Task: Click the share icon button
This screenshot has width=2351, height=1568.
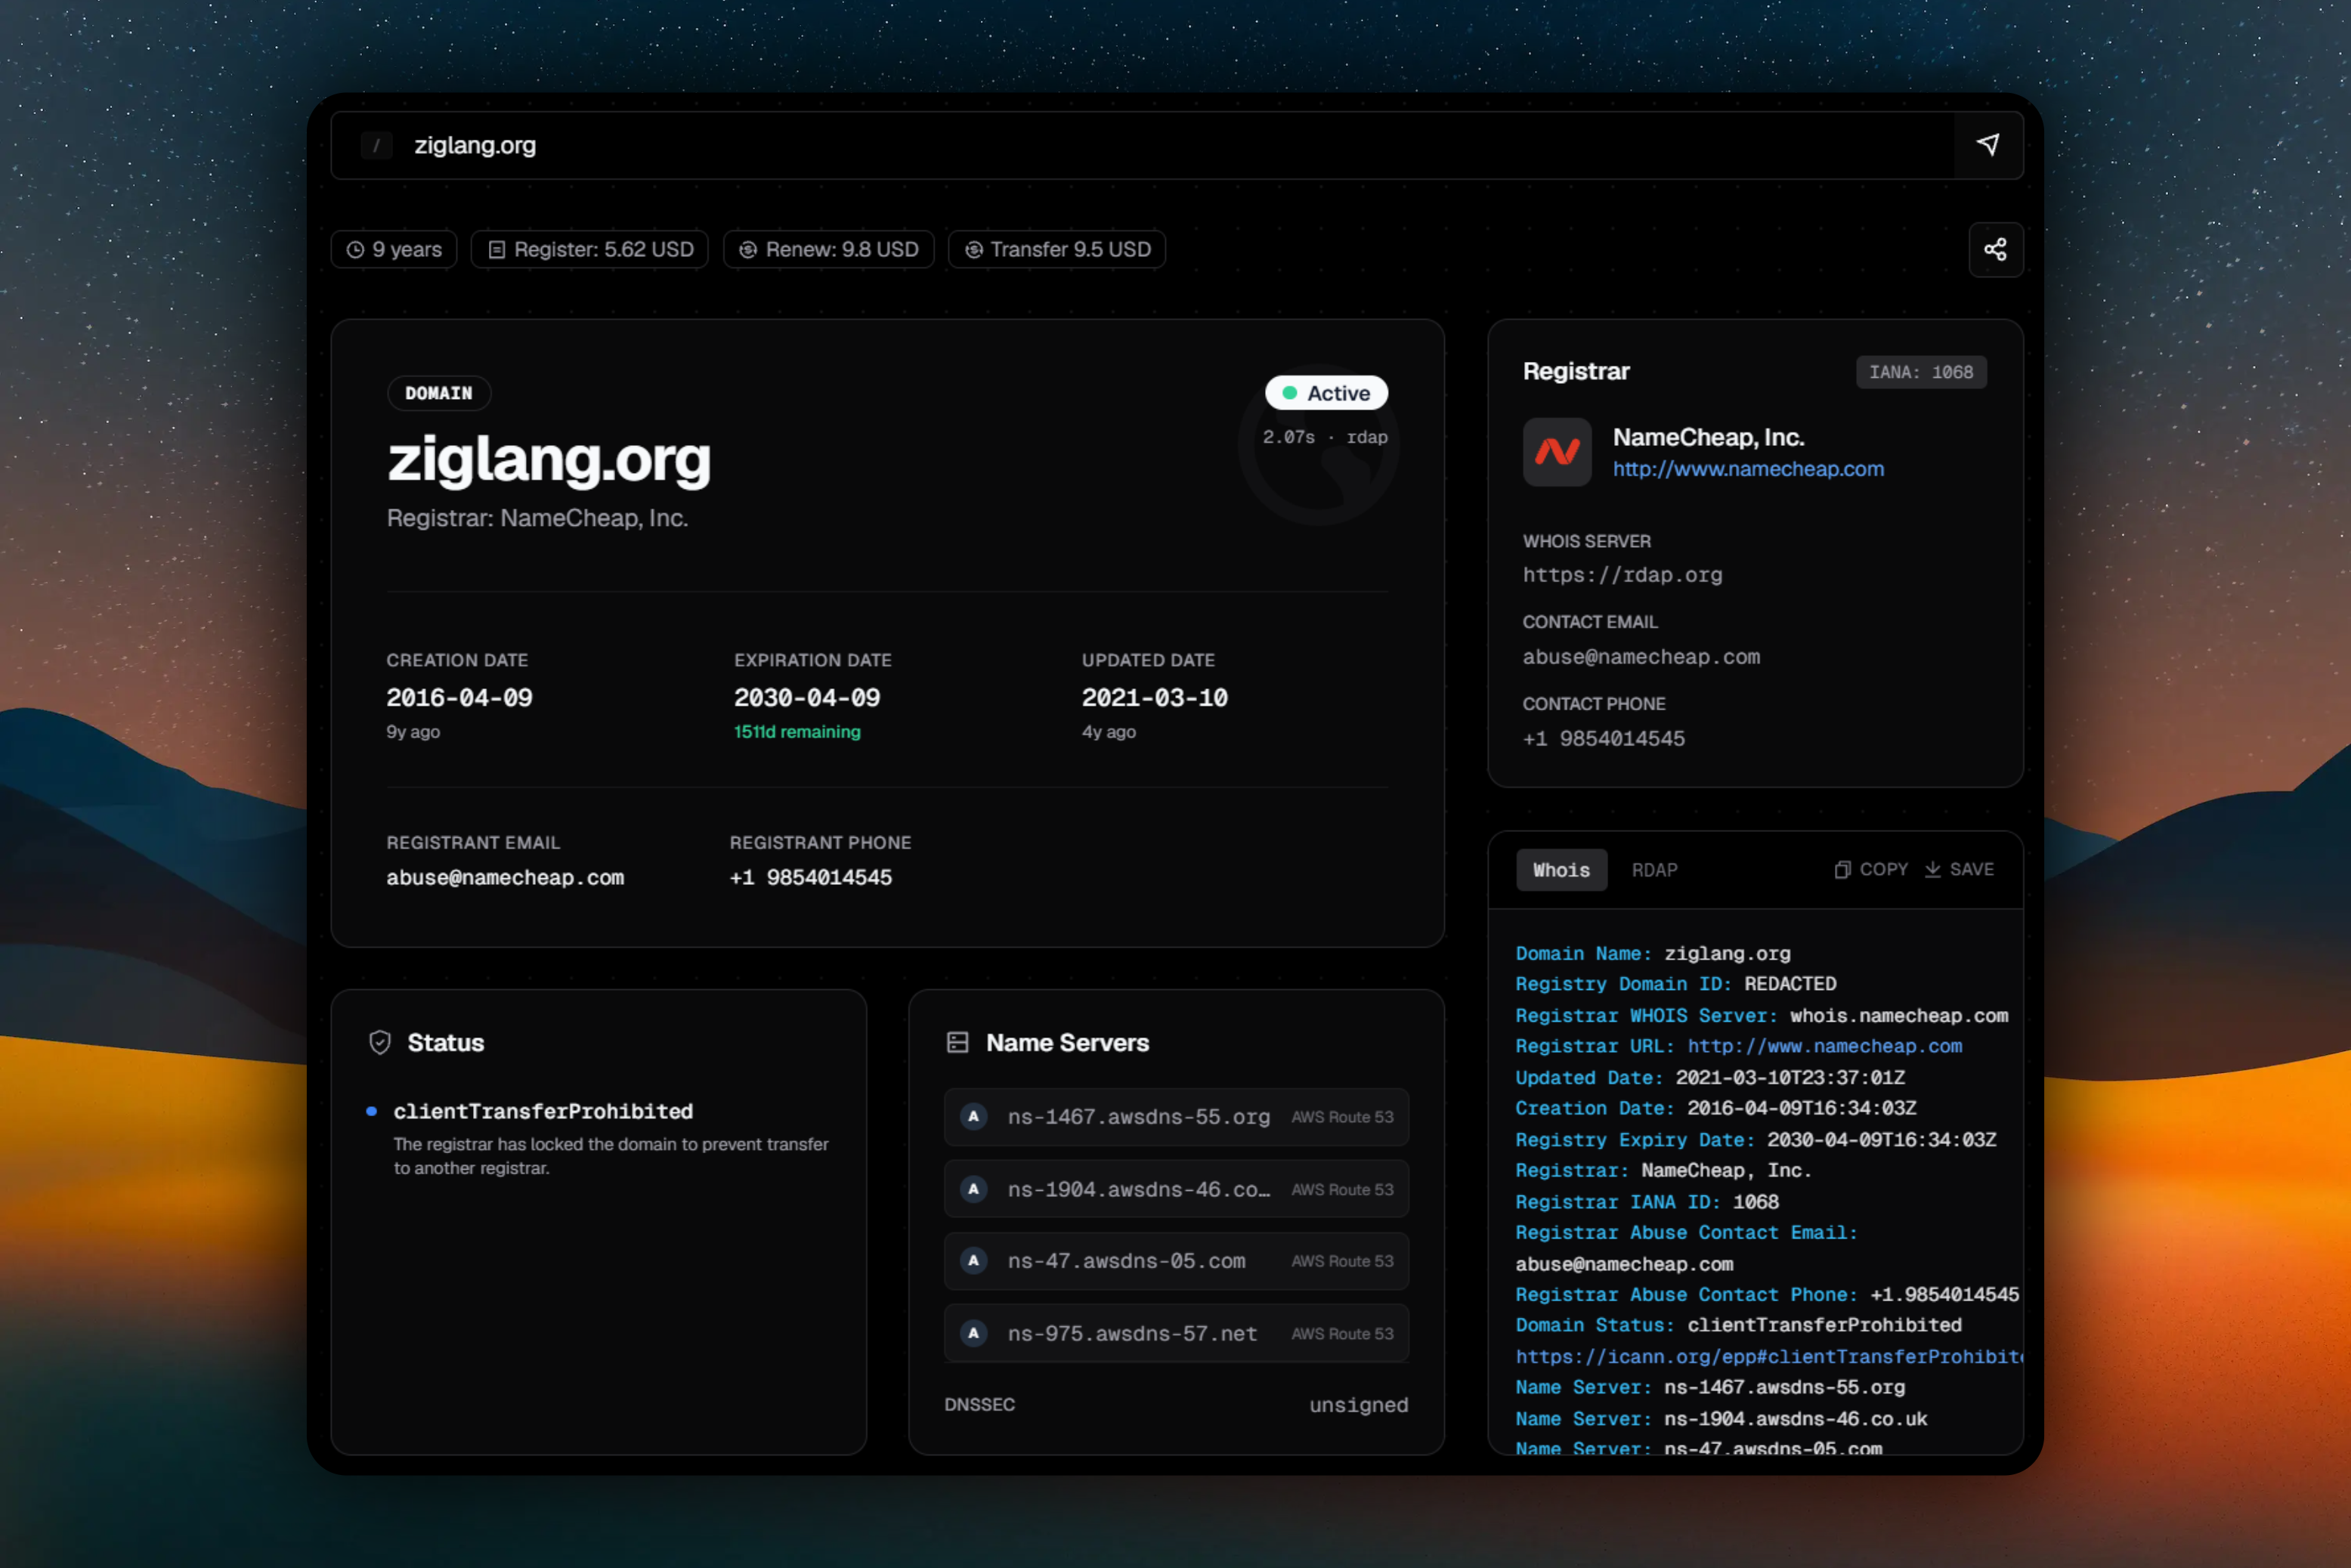Action: click(1996, 249)
